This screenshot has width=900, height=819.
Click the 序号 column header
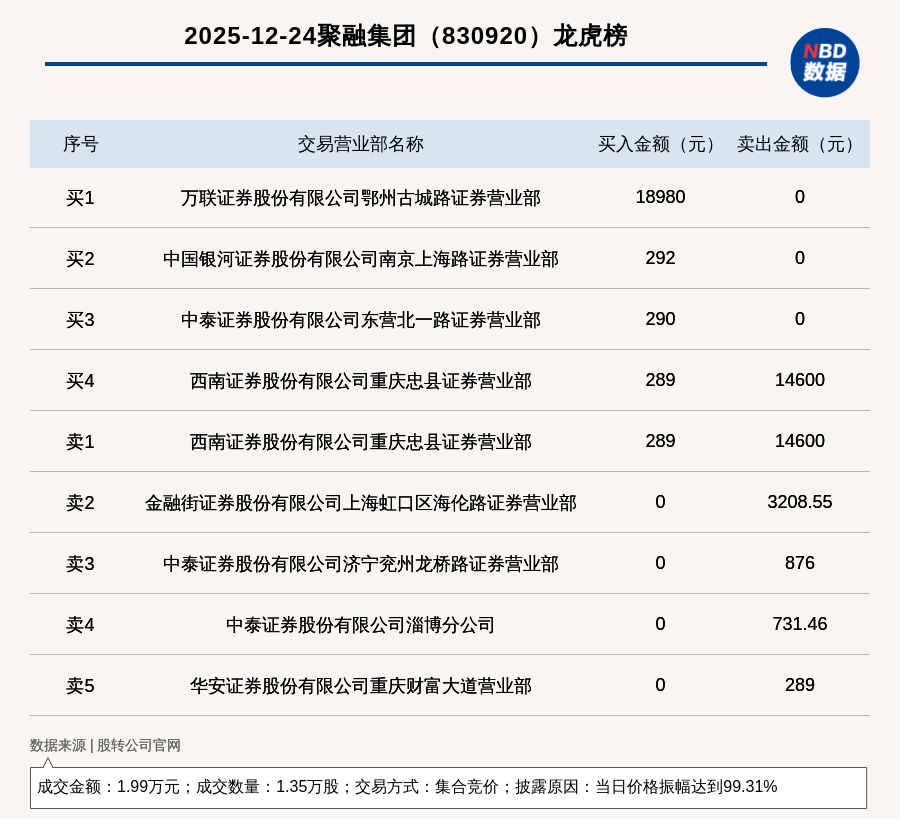coord(80,144)
